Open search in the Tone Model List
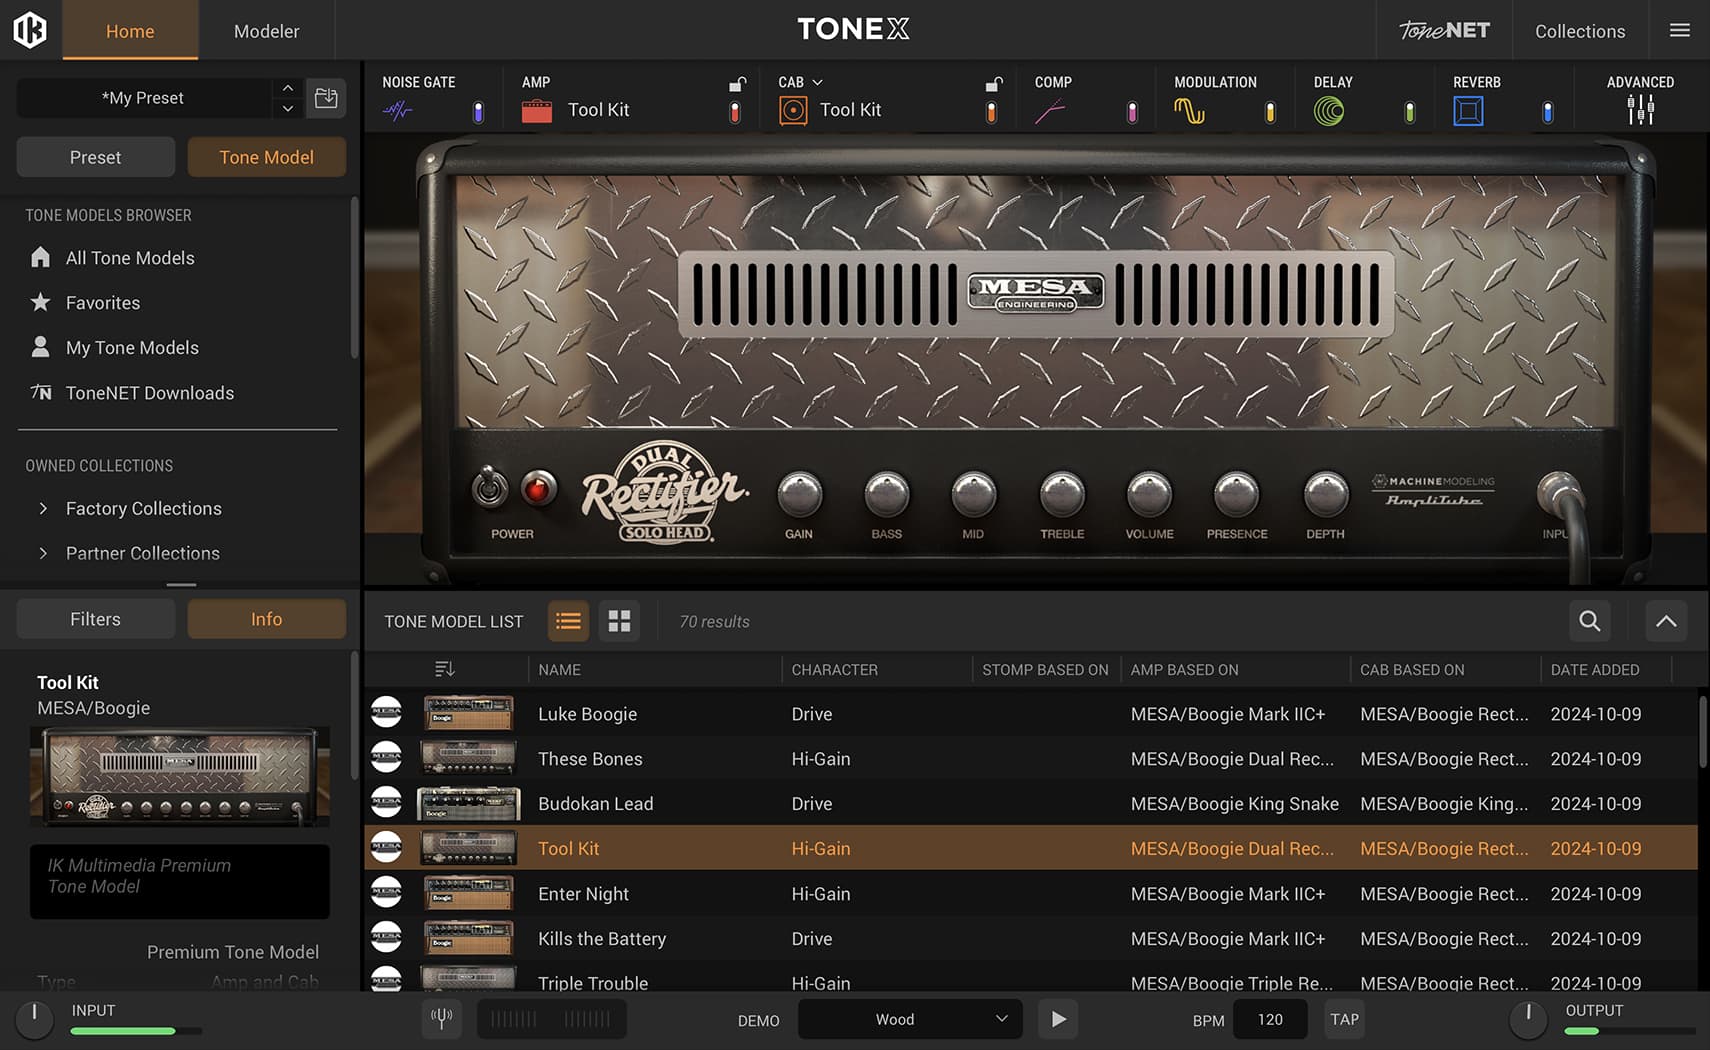 1588,621
